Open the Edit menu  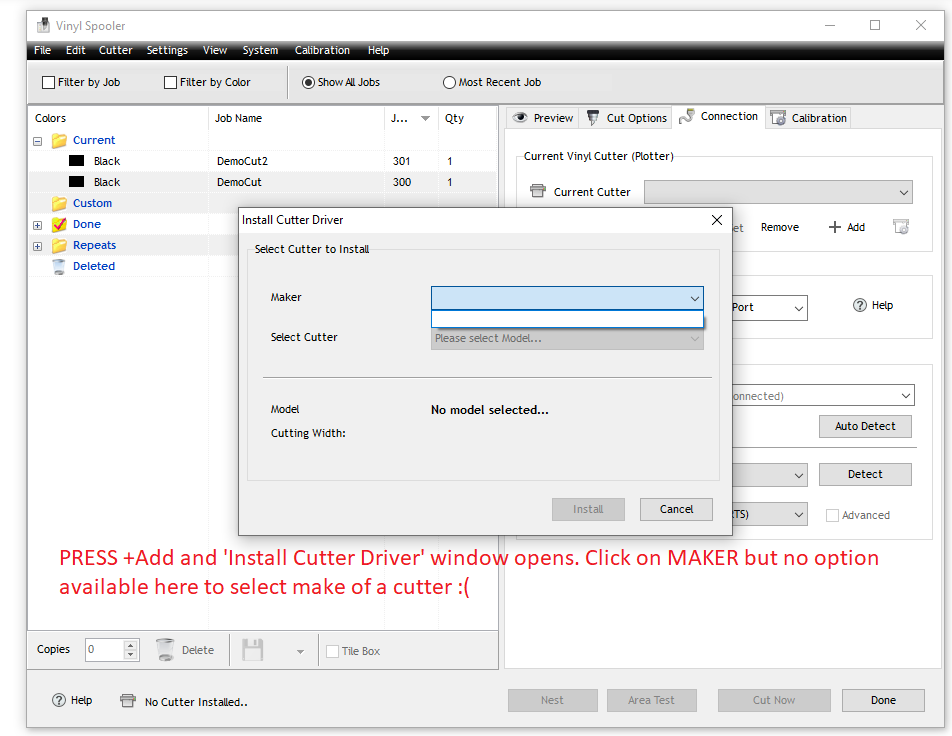click(75, 50)
